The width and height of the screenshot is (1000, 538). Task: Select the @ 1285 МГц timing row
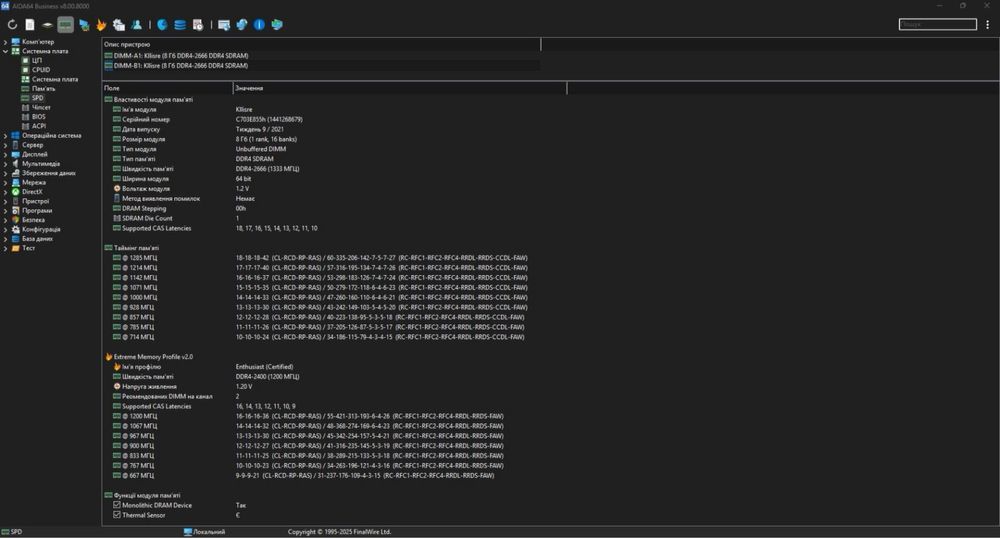pyautogui.click(x=335, y=258)
